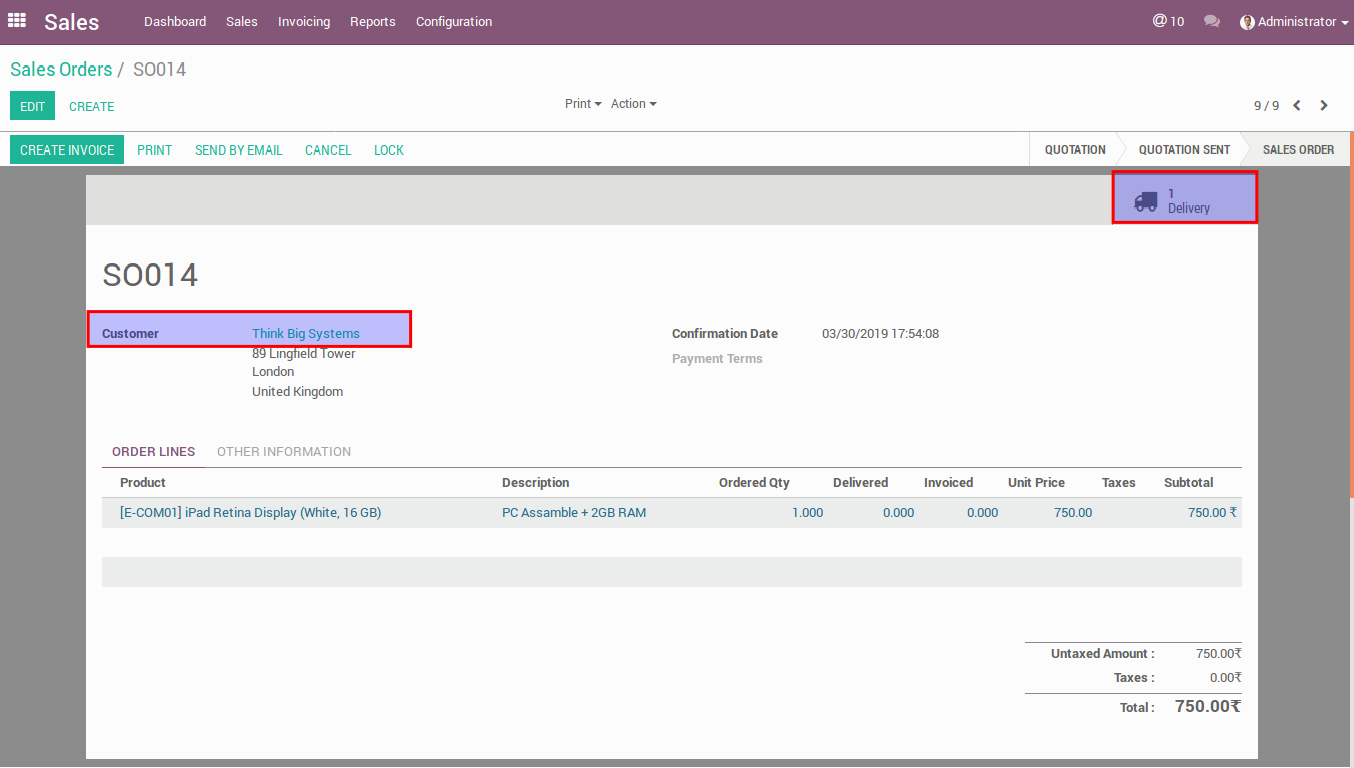Screen dimensions: 1354x768
Task: Lock the sales order
Action: pyautogui.click(x=389, y=150)
